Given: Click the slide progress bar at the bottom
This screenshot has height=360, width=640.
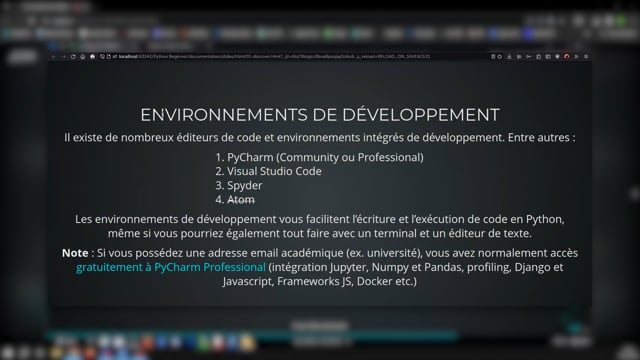Looking at the screenshot, I should coord(253,336).
